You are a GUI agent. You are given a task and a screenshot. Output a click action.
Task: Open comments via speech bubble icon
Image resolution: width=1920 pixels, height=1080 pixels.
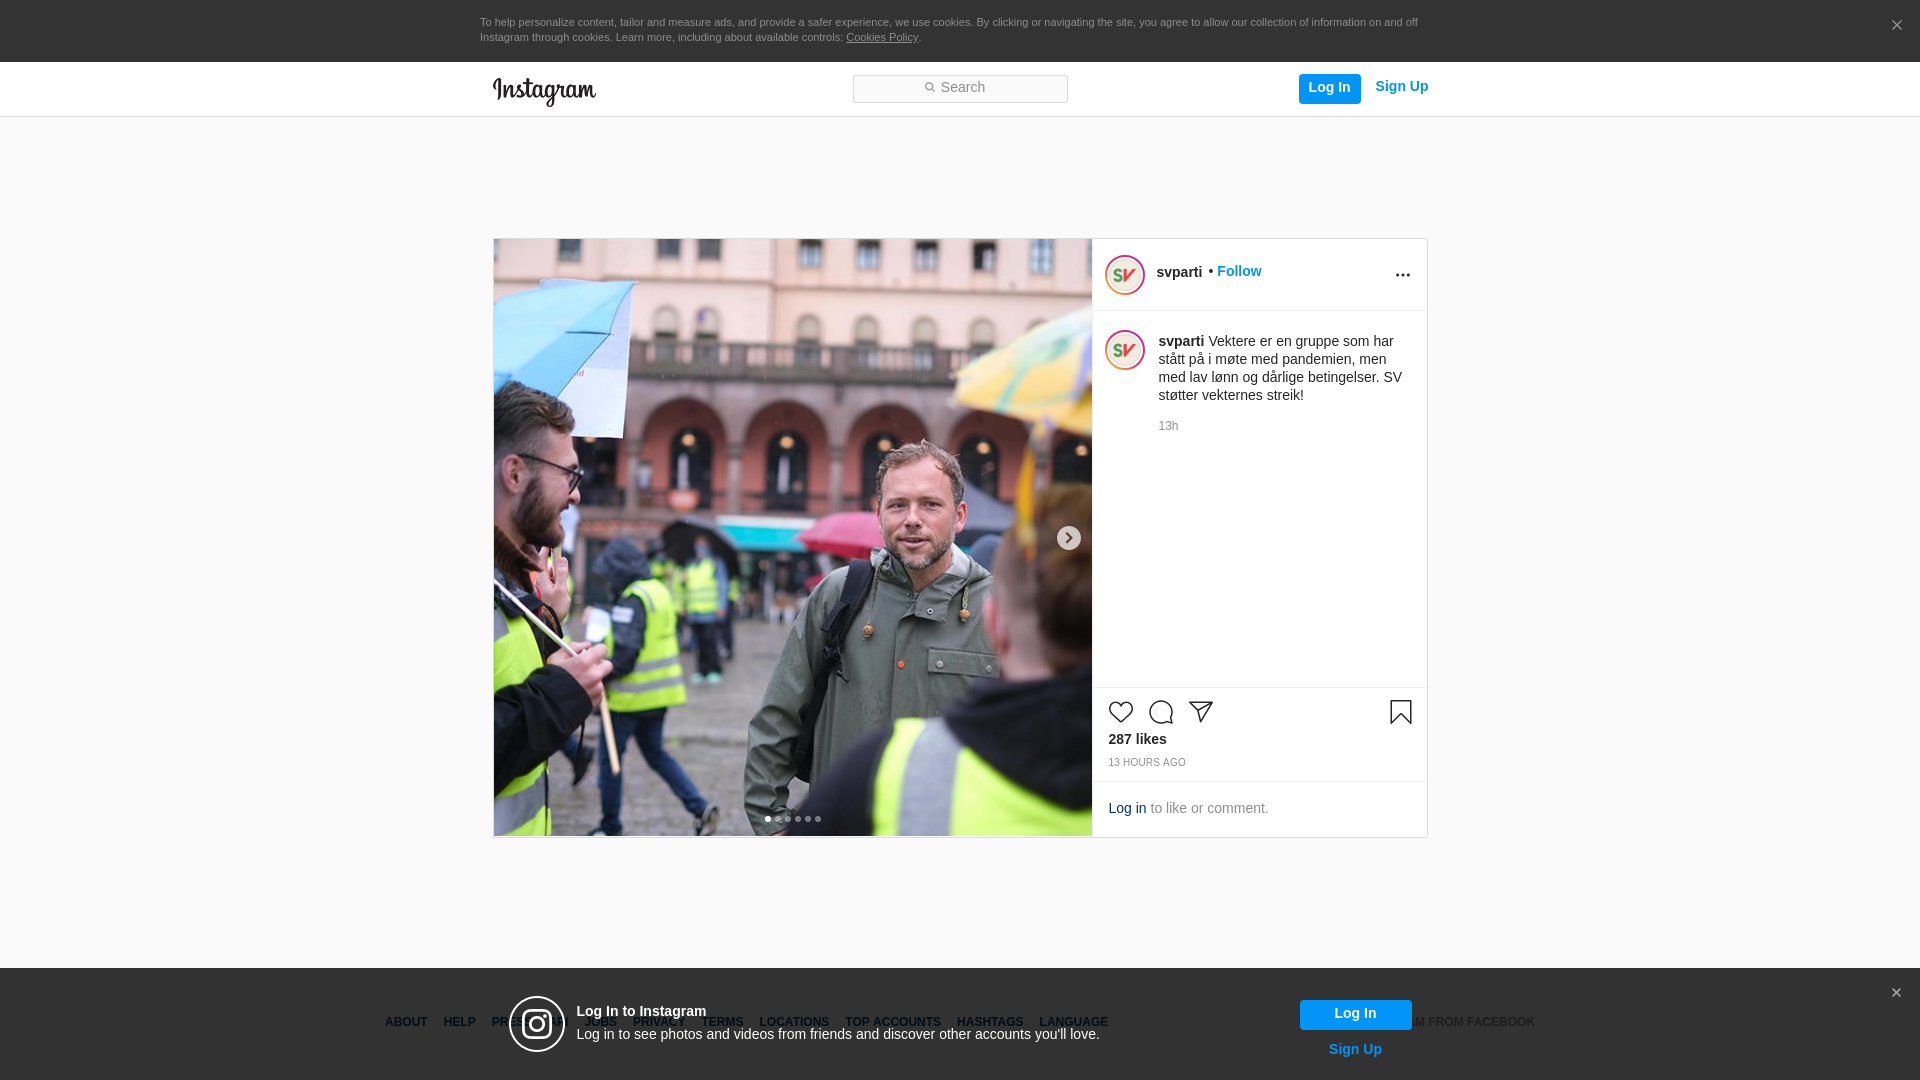1160,712
